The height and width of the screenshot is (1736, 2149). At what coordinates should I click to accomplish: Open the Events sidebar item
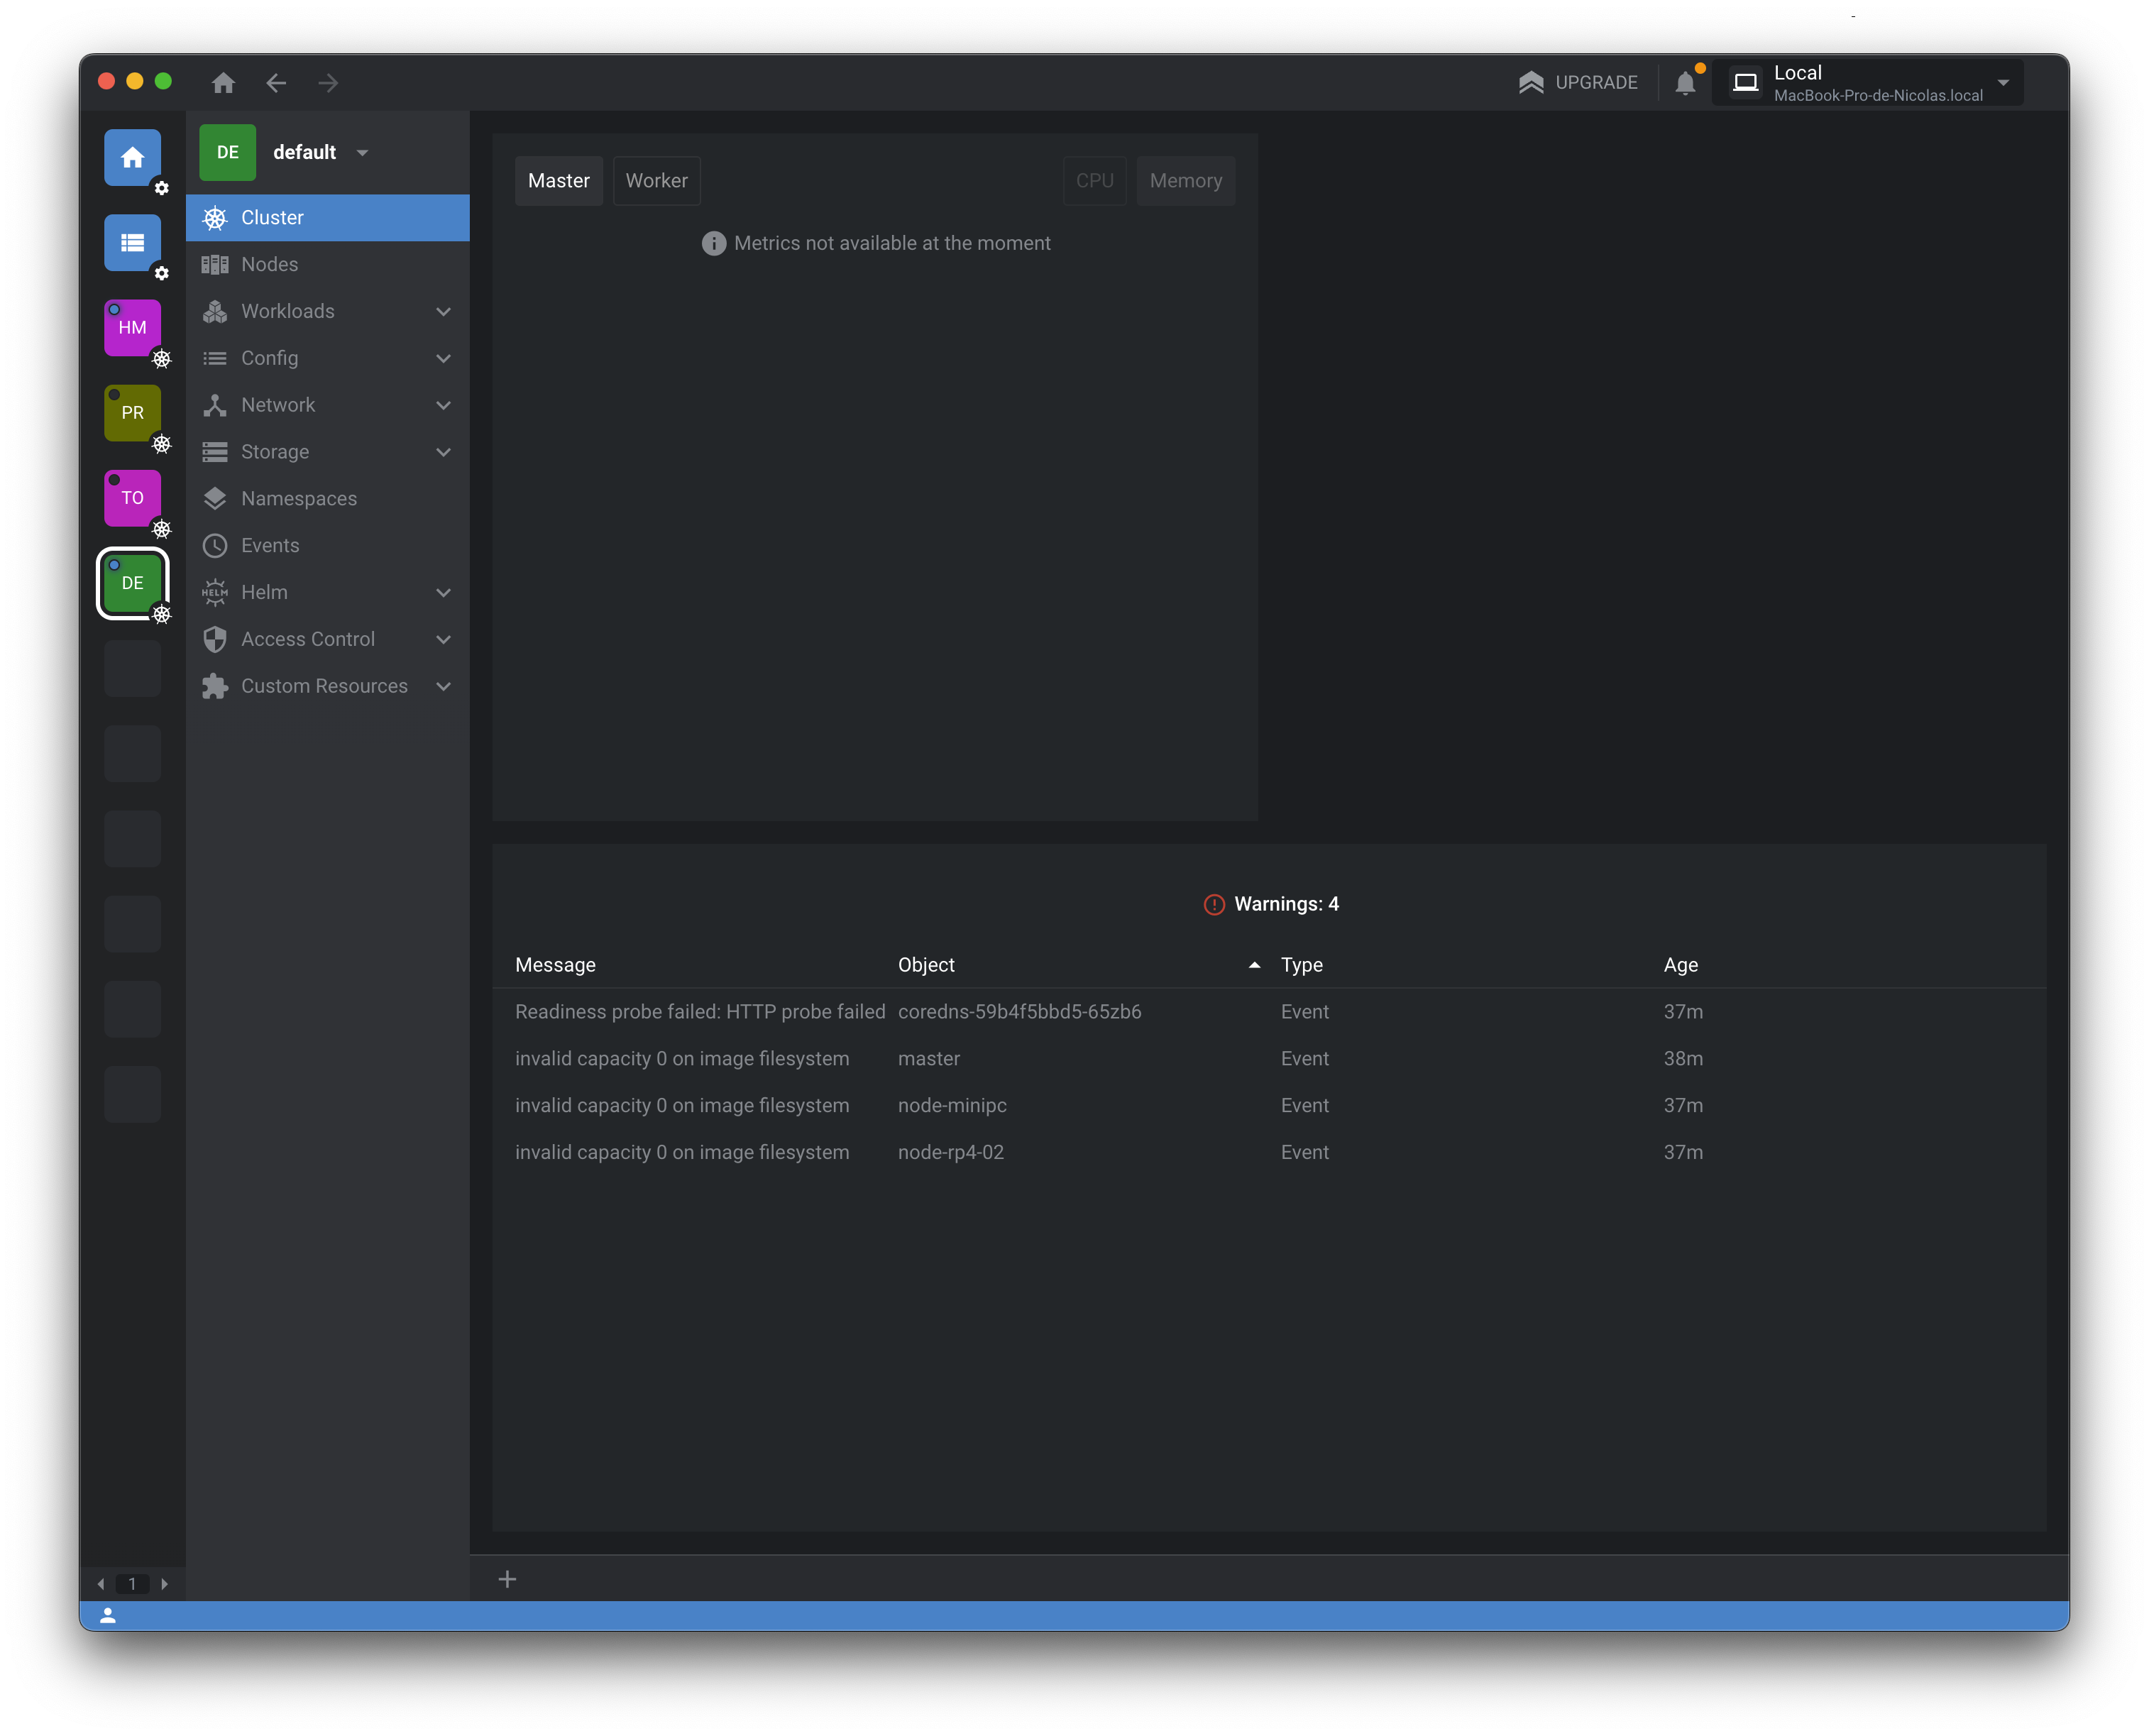coord(270,545)
